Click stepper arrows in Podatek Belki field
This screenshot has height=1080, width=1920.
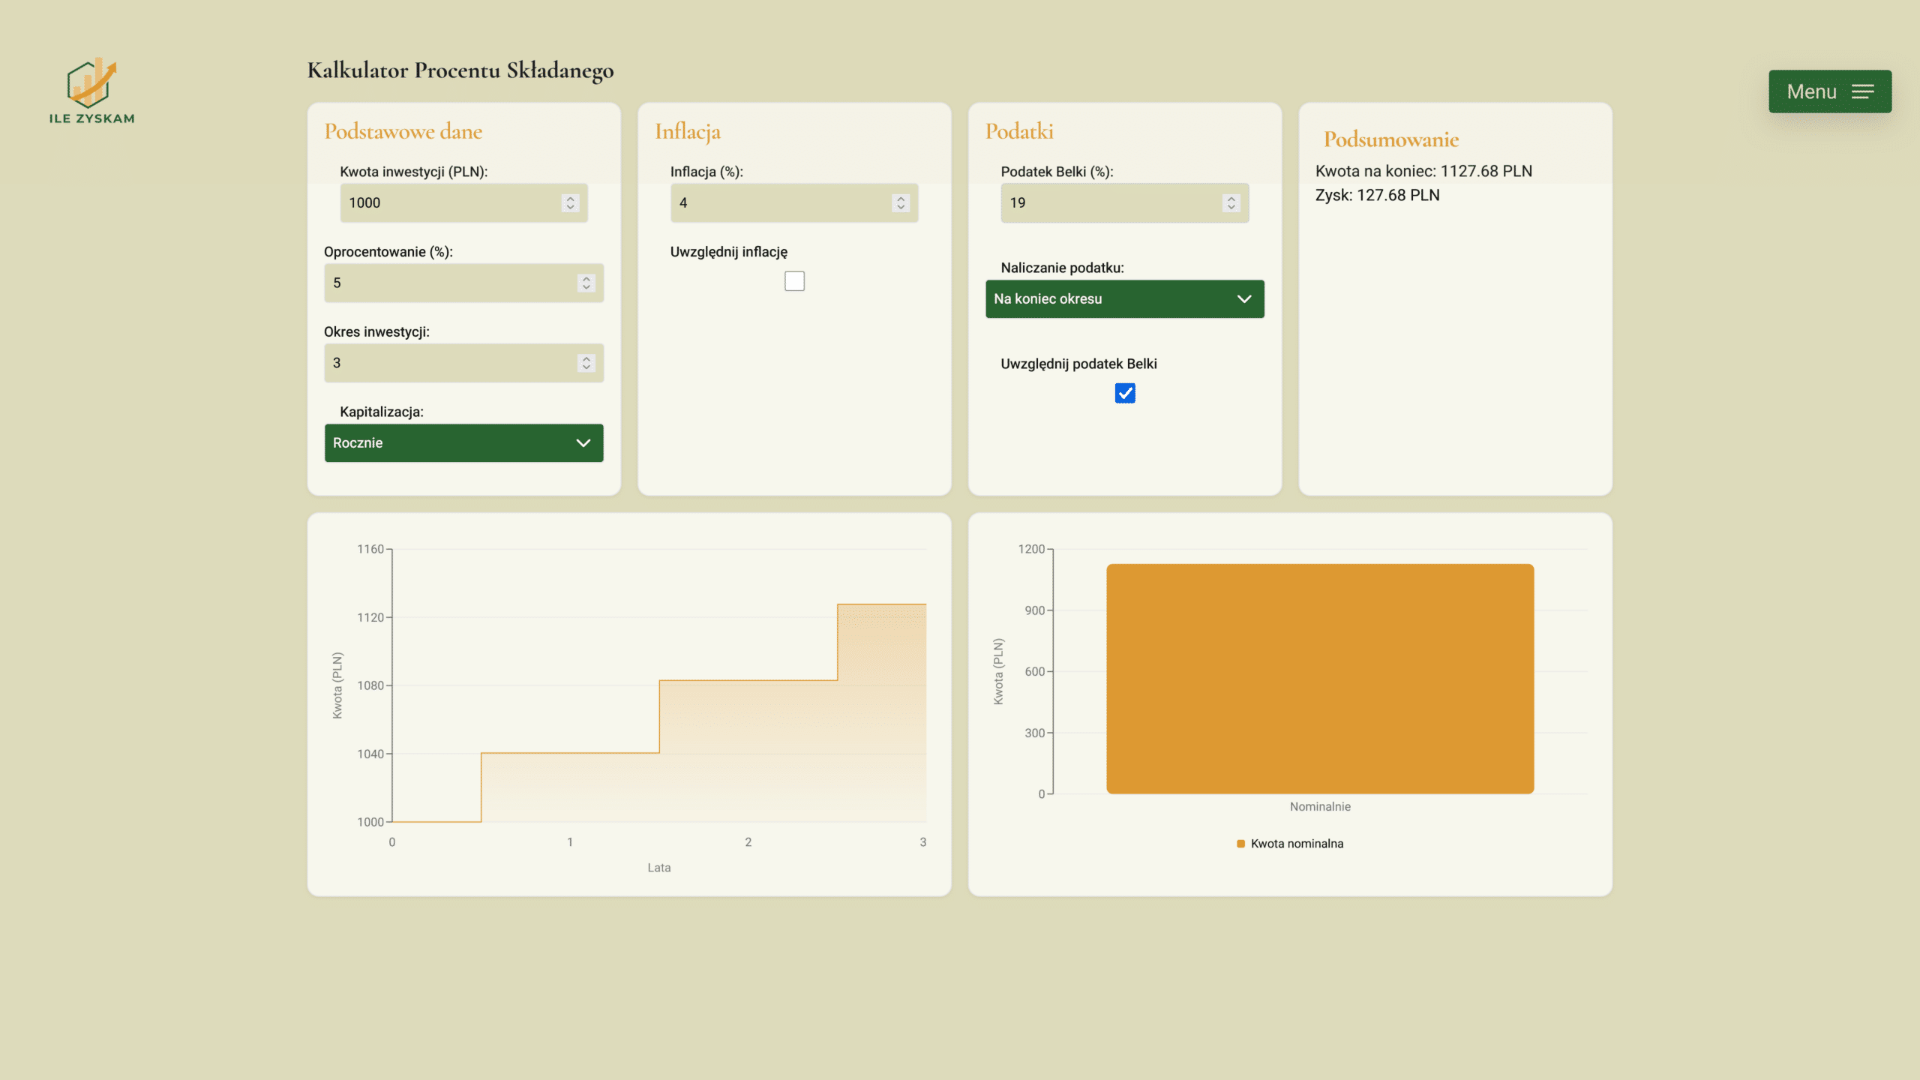tap(1231, 203)
